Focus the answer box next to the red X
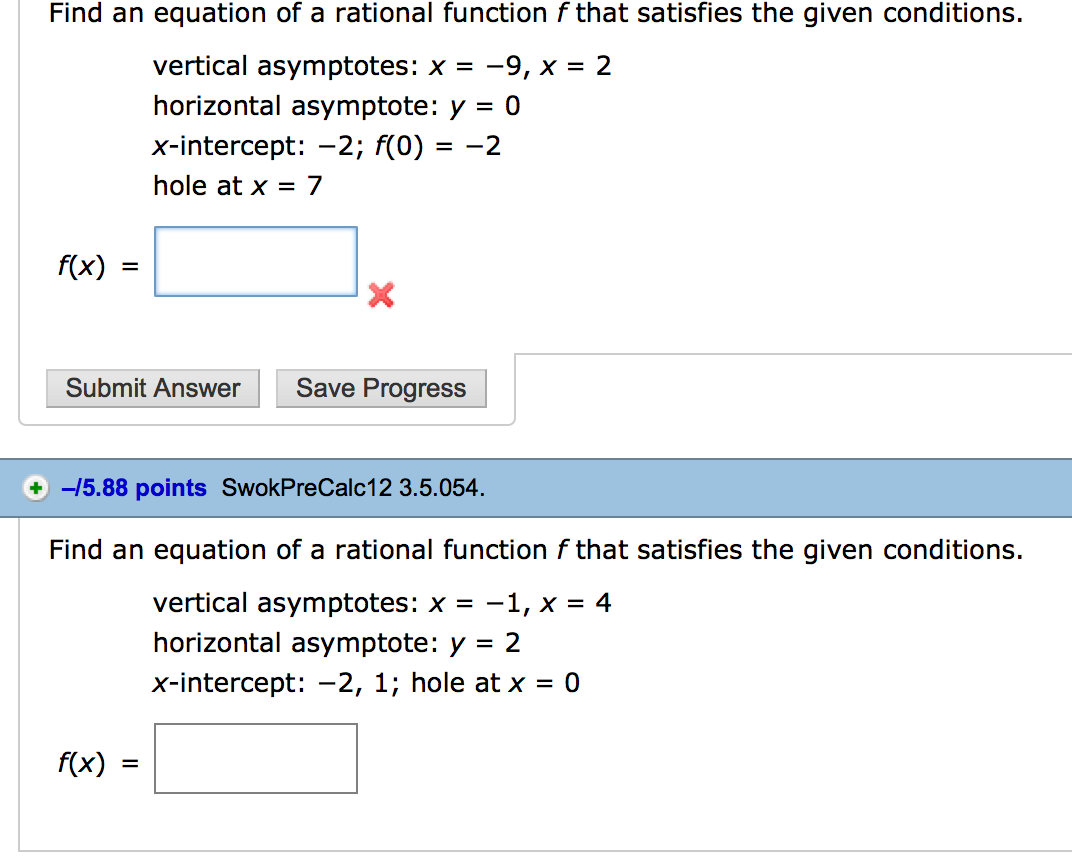 256,262
